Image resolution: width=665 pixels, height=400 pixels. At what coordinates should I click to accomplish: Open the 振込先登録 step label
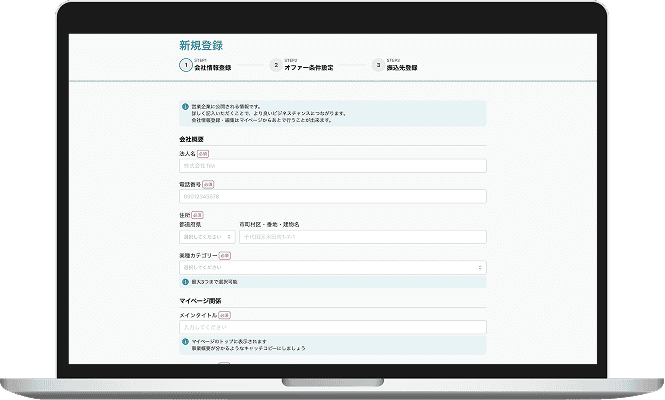coord(402,68)
